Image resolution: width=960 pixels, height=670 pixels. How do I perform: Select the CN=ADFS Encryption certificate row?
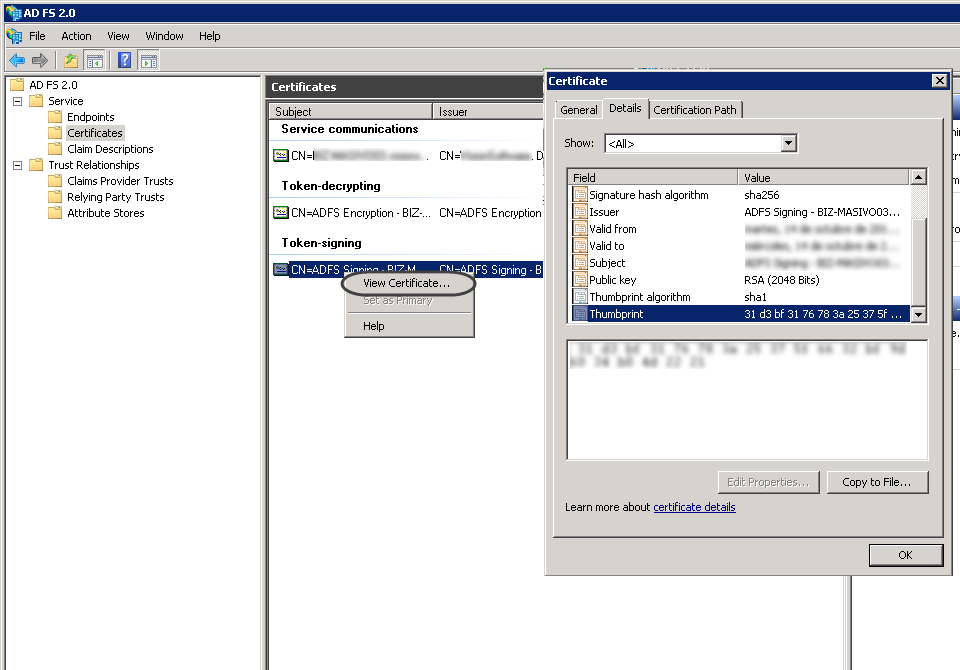(x=407, y=213)
